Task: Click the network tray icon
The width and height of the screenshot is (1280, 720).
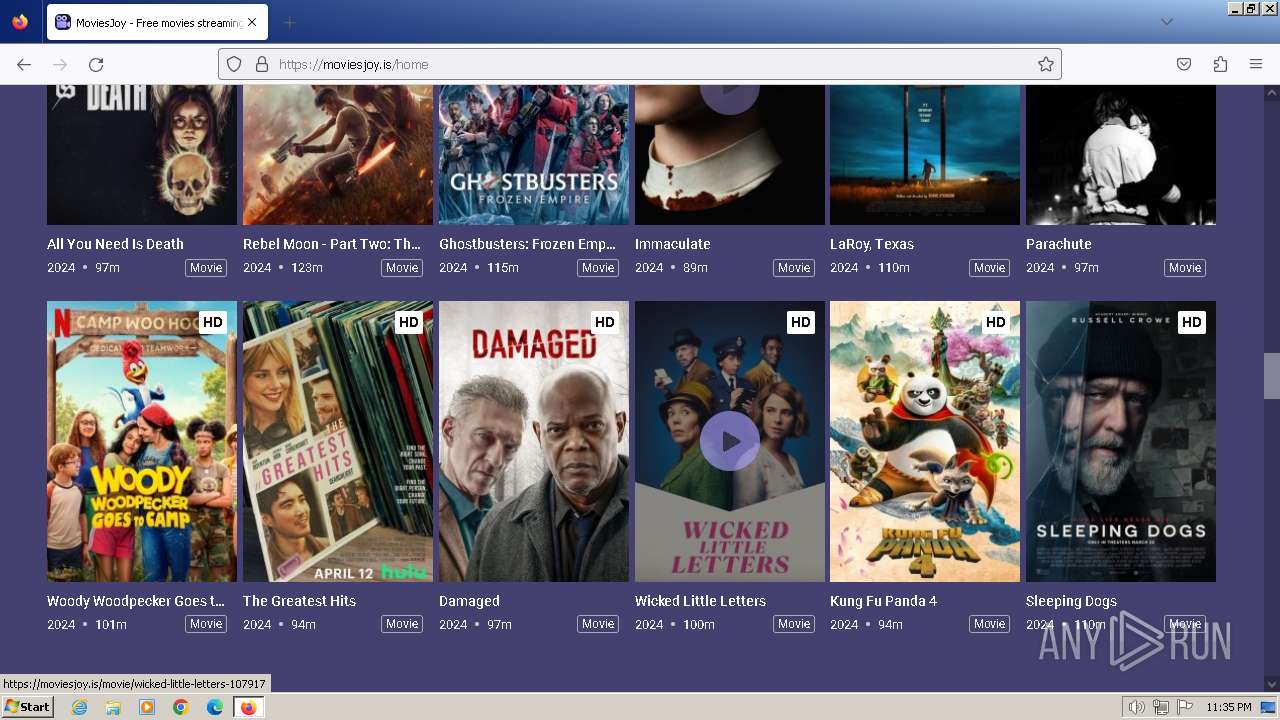Action: click(1161, 707)
